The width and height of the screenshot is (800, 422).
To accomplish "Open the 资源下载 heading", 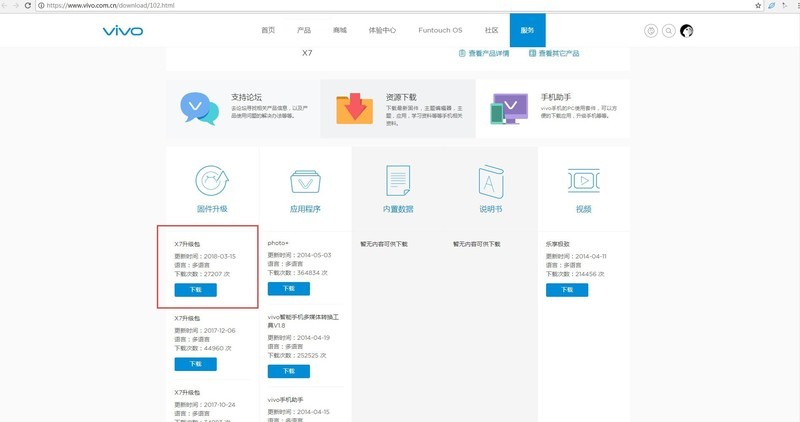I will tap(402, 97).
